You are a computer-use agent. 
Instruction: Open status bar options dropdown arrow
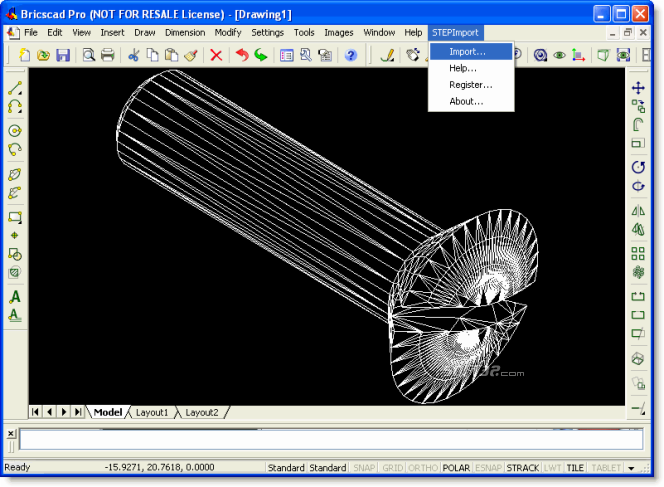pos(631,468)
